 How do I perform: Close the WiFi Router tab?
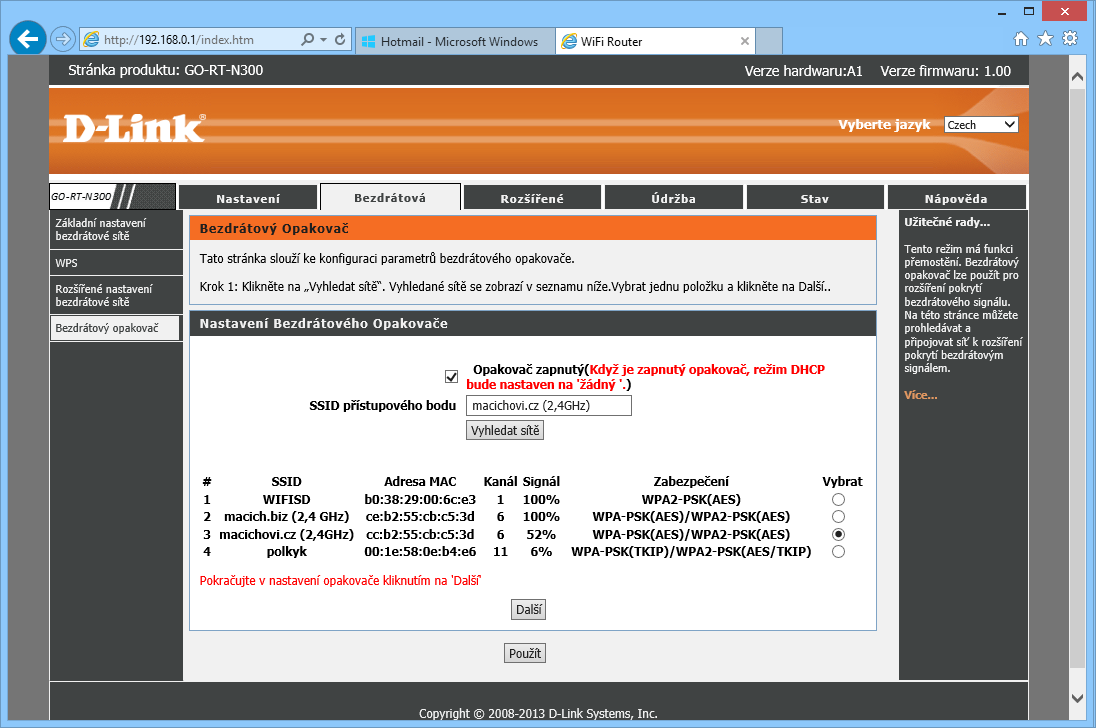pos(744,41)
